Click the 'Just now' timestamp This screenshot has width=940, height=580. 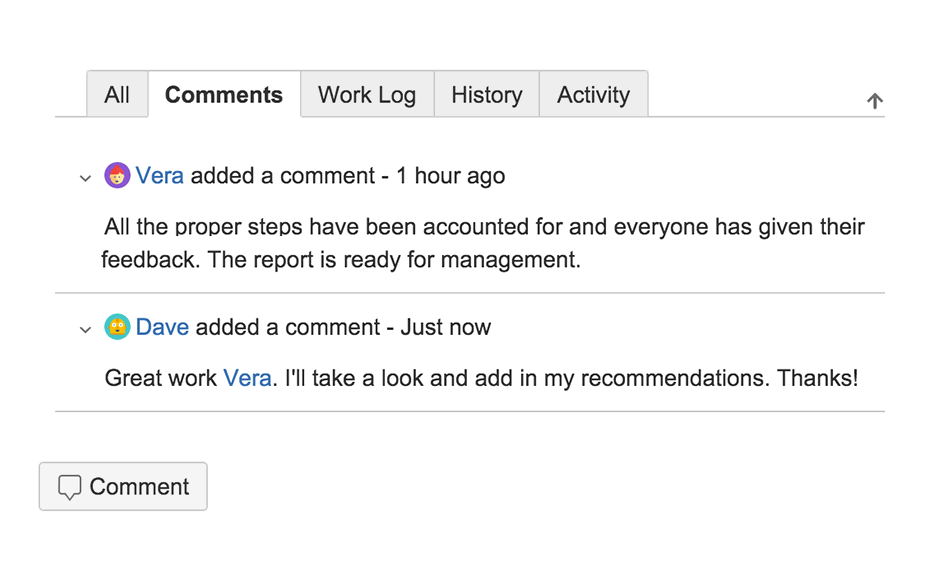pyautogui.click(x=446, y=327)
